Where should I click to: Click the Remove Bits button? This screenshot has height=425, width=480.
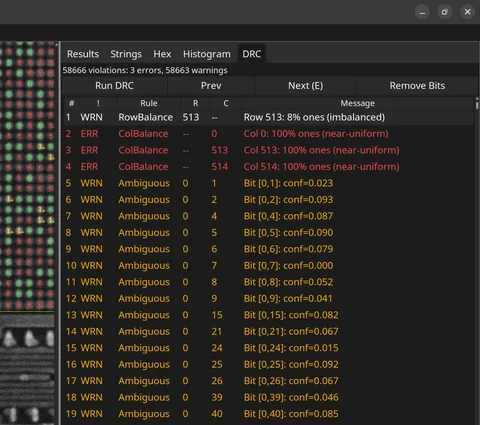(417, 86)
